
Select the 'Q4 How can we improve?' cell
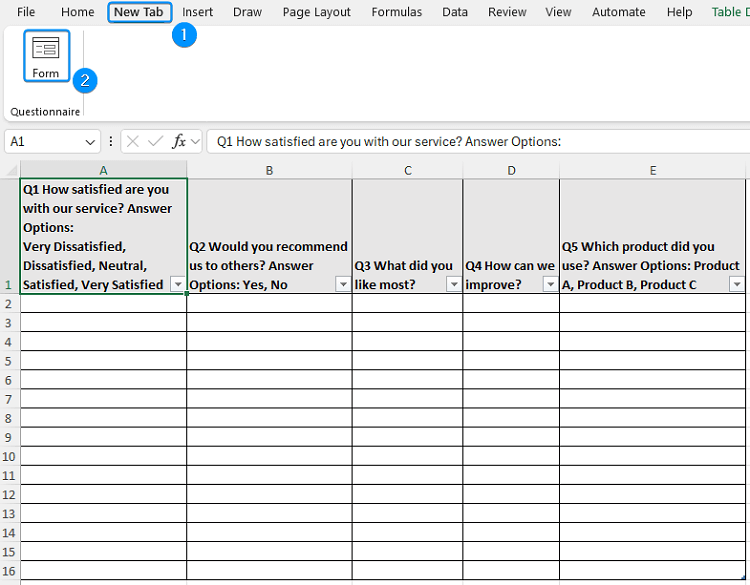click(x=511, y=236)
